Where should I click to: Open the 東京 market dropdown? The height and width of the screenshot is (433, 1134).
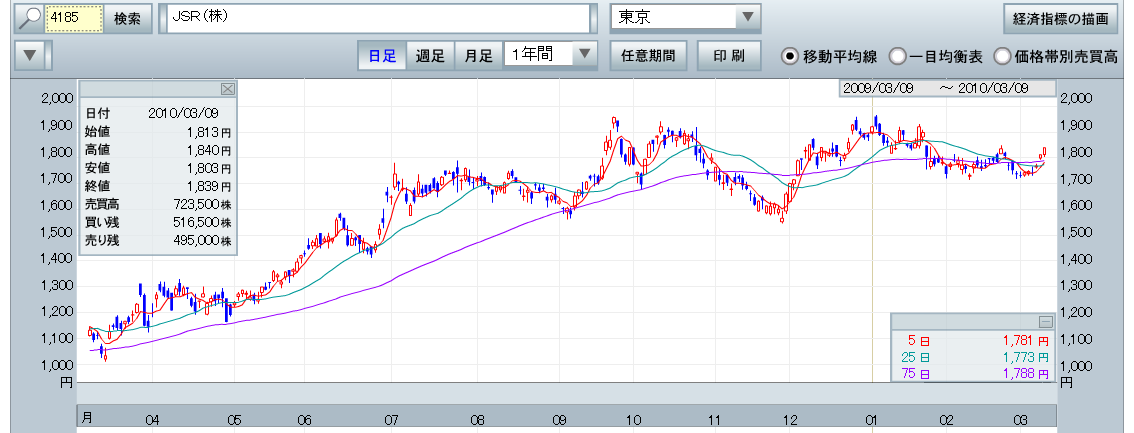(x=747, y=18)
